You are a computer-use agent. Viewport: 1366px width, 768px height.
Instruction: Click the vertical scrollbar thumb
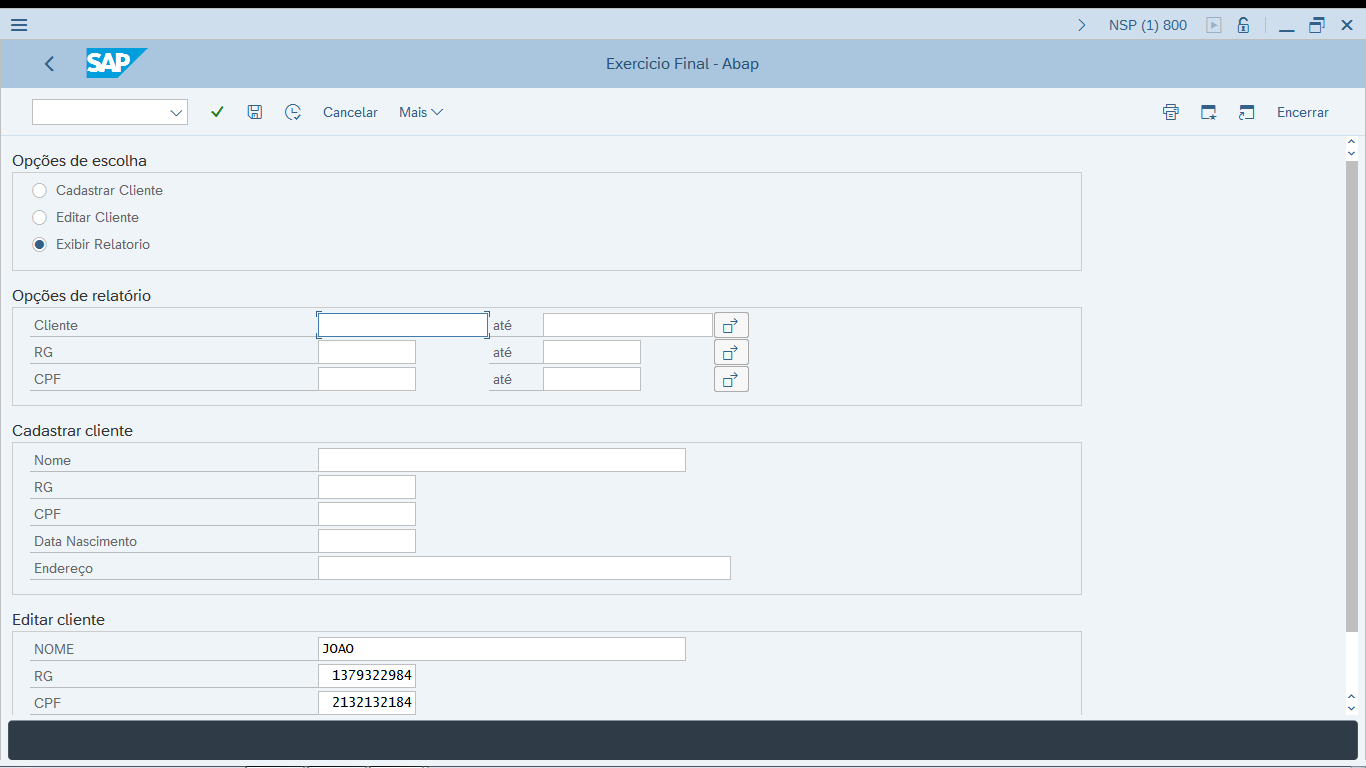click(x=1352, y=396)
